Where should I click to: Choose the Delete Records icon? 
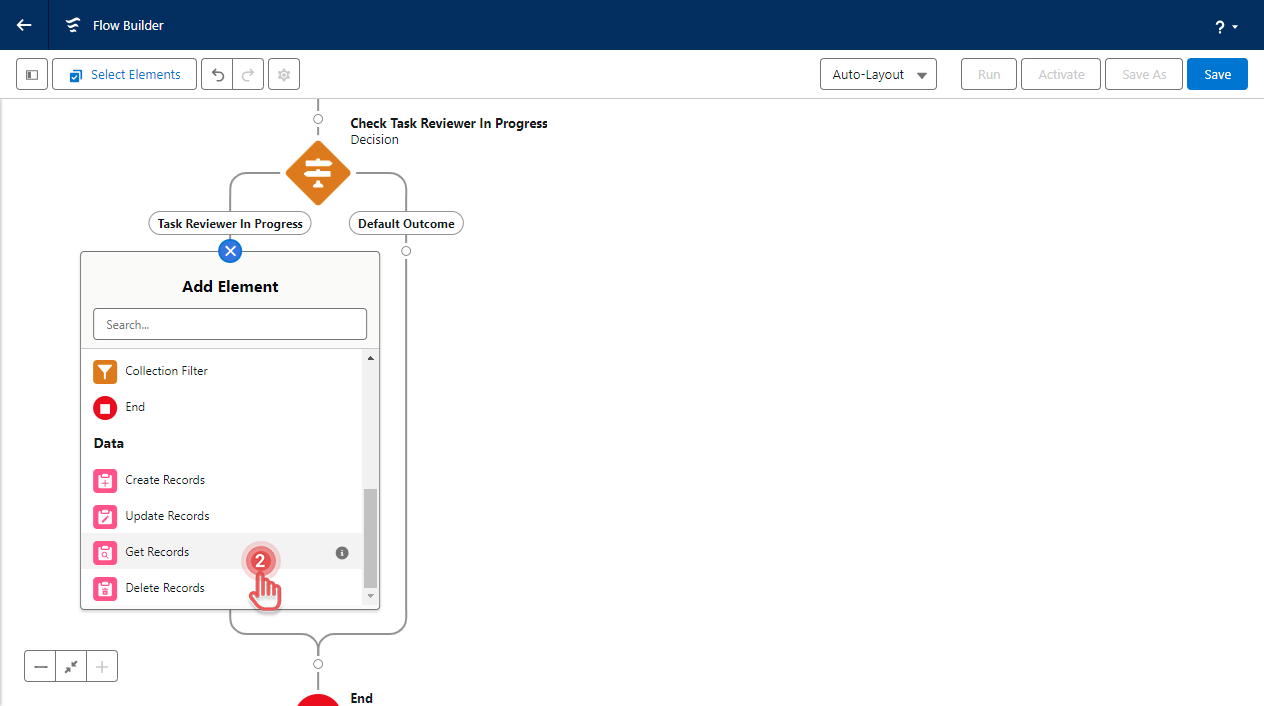pyautogui.click(x=105, y=589)
